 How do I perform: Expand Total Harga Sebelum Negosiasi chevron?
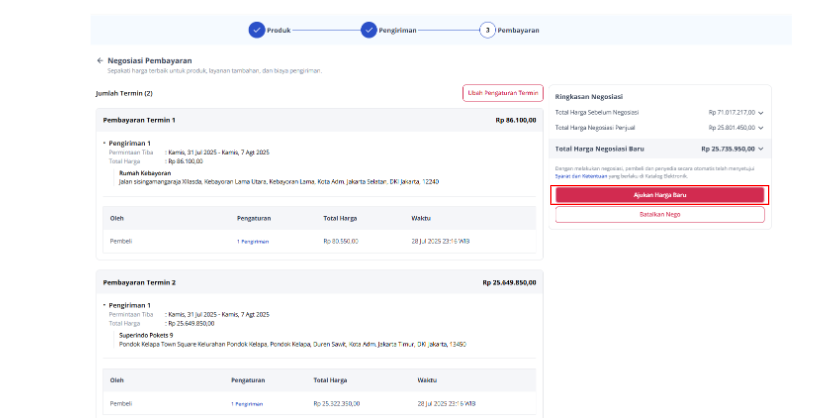[760, 113]
